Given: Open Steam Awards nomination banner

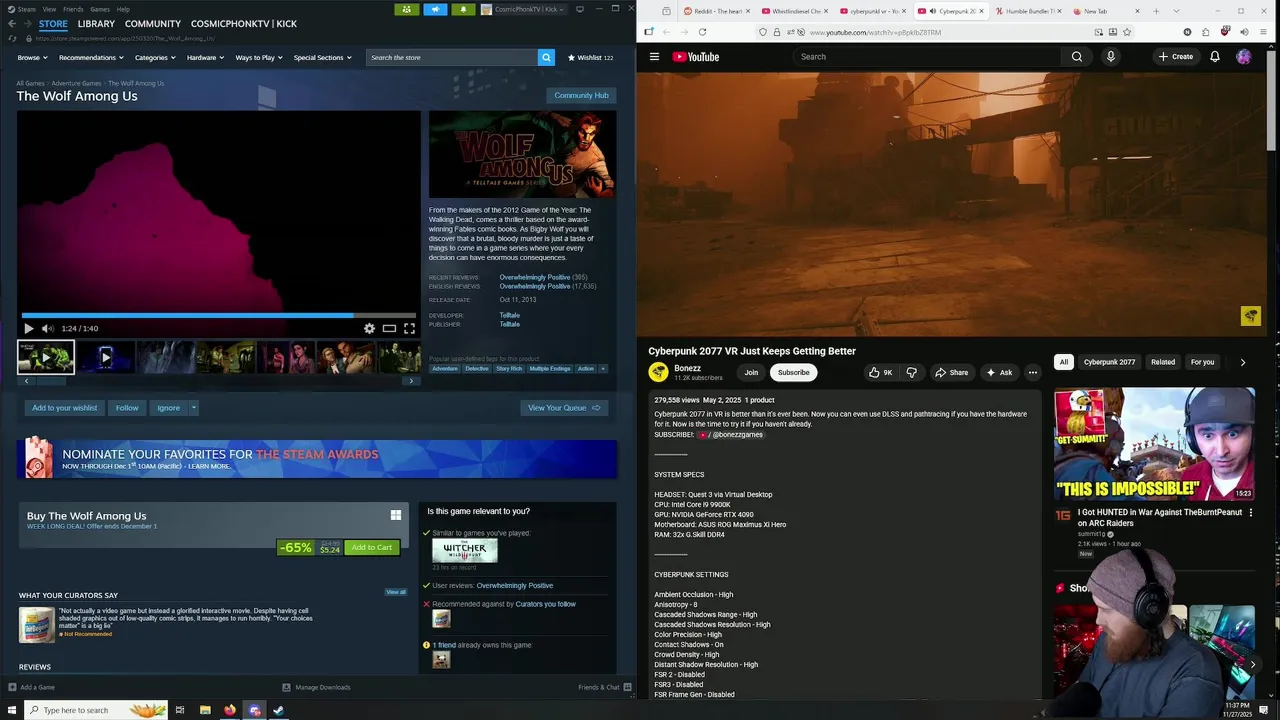Looking at the screenshot, I should (x=317, y=459).
